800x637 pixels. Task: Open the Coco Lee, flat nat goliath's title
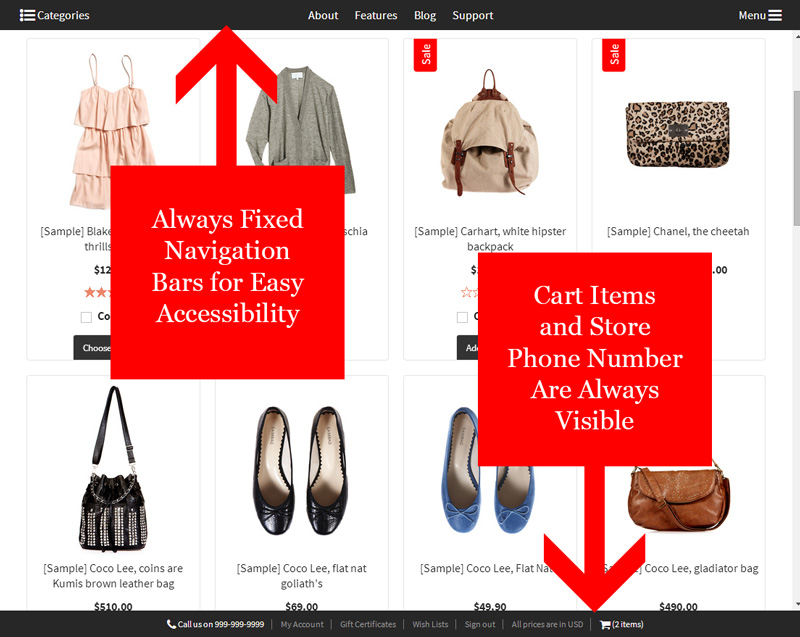coord(302,576)
